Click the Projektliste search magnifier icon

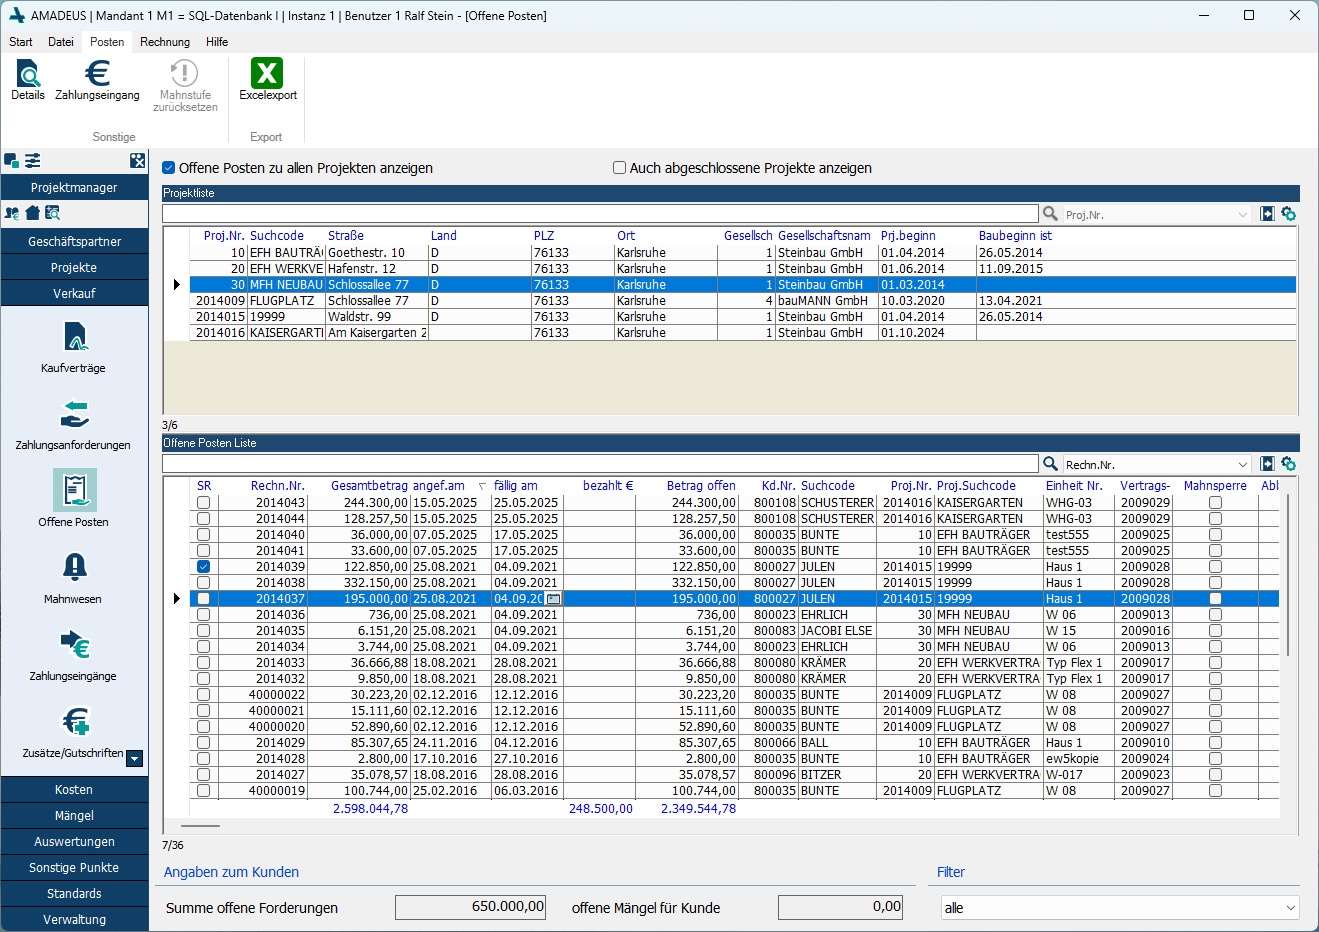pos(1050,214)
